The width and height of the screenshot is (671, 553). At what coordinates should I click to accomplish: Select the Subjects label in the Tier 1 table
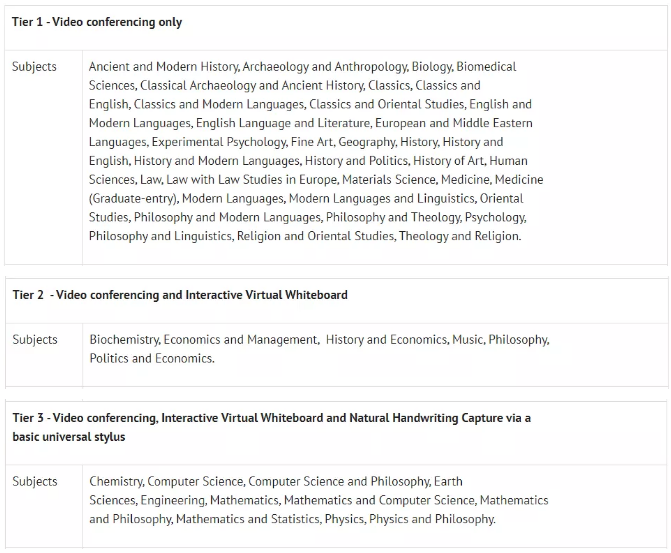pyautogui.click(x=35, y=67)
